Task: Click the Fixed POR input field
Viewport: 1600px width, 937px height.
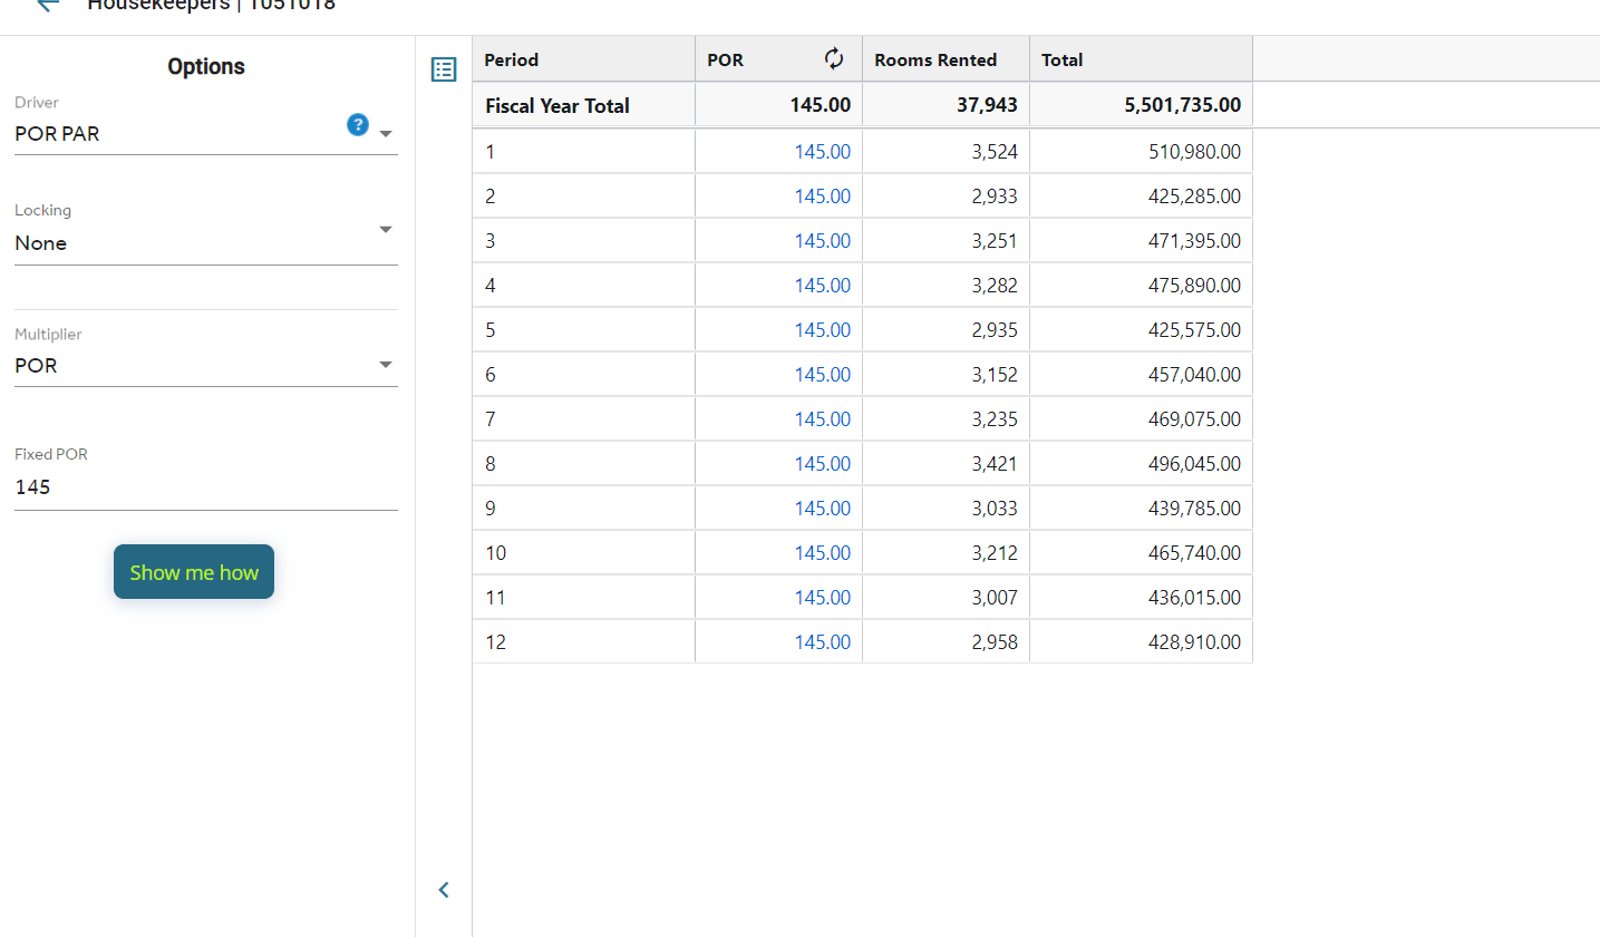Action: click(206, 487)
